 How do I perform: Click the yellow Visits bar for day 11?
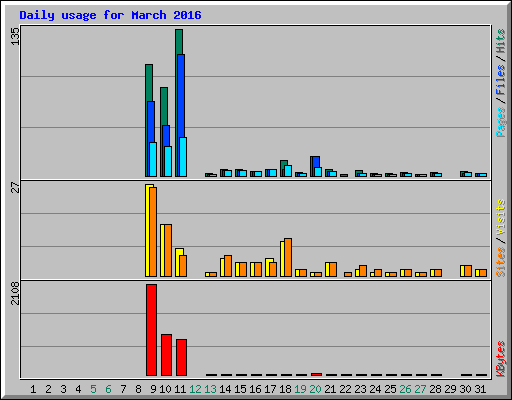coord(178,262)
